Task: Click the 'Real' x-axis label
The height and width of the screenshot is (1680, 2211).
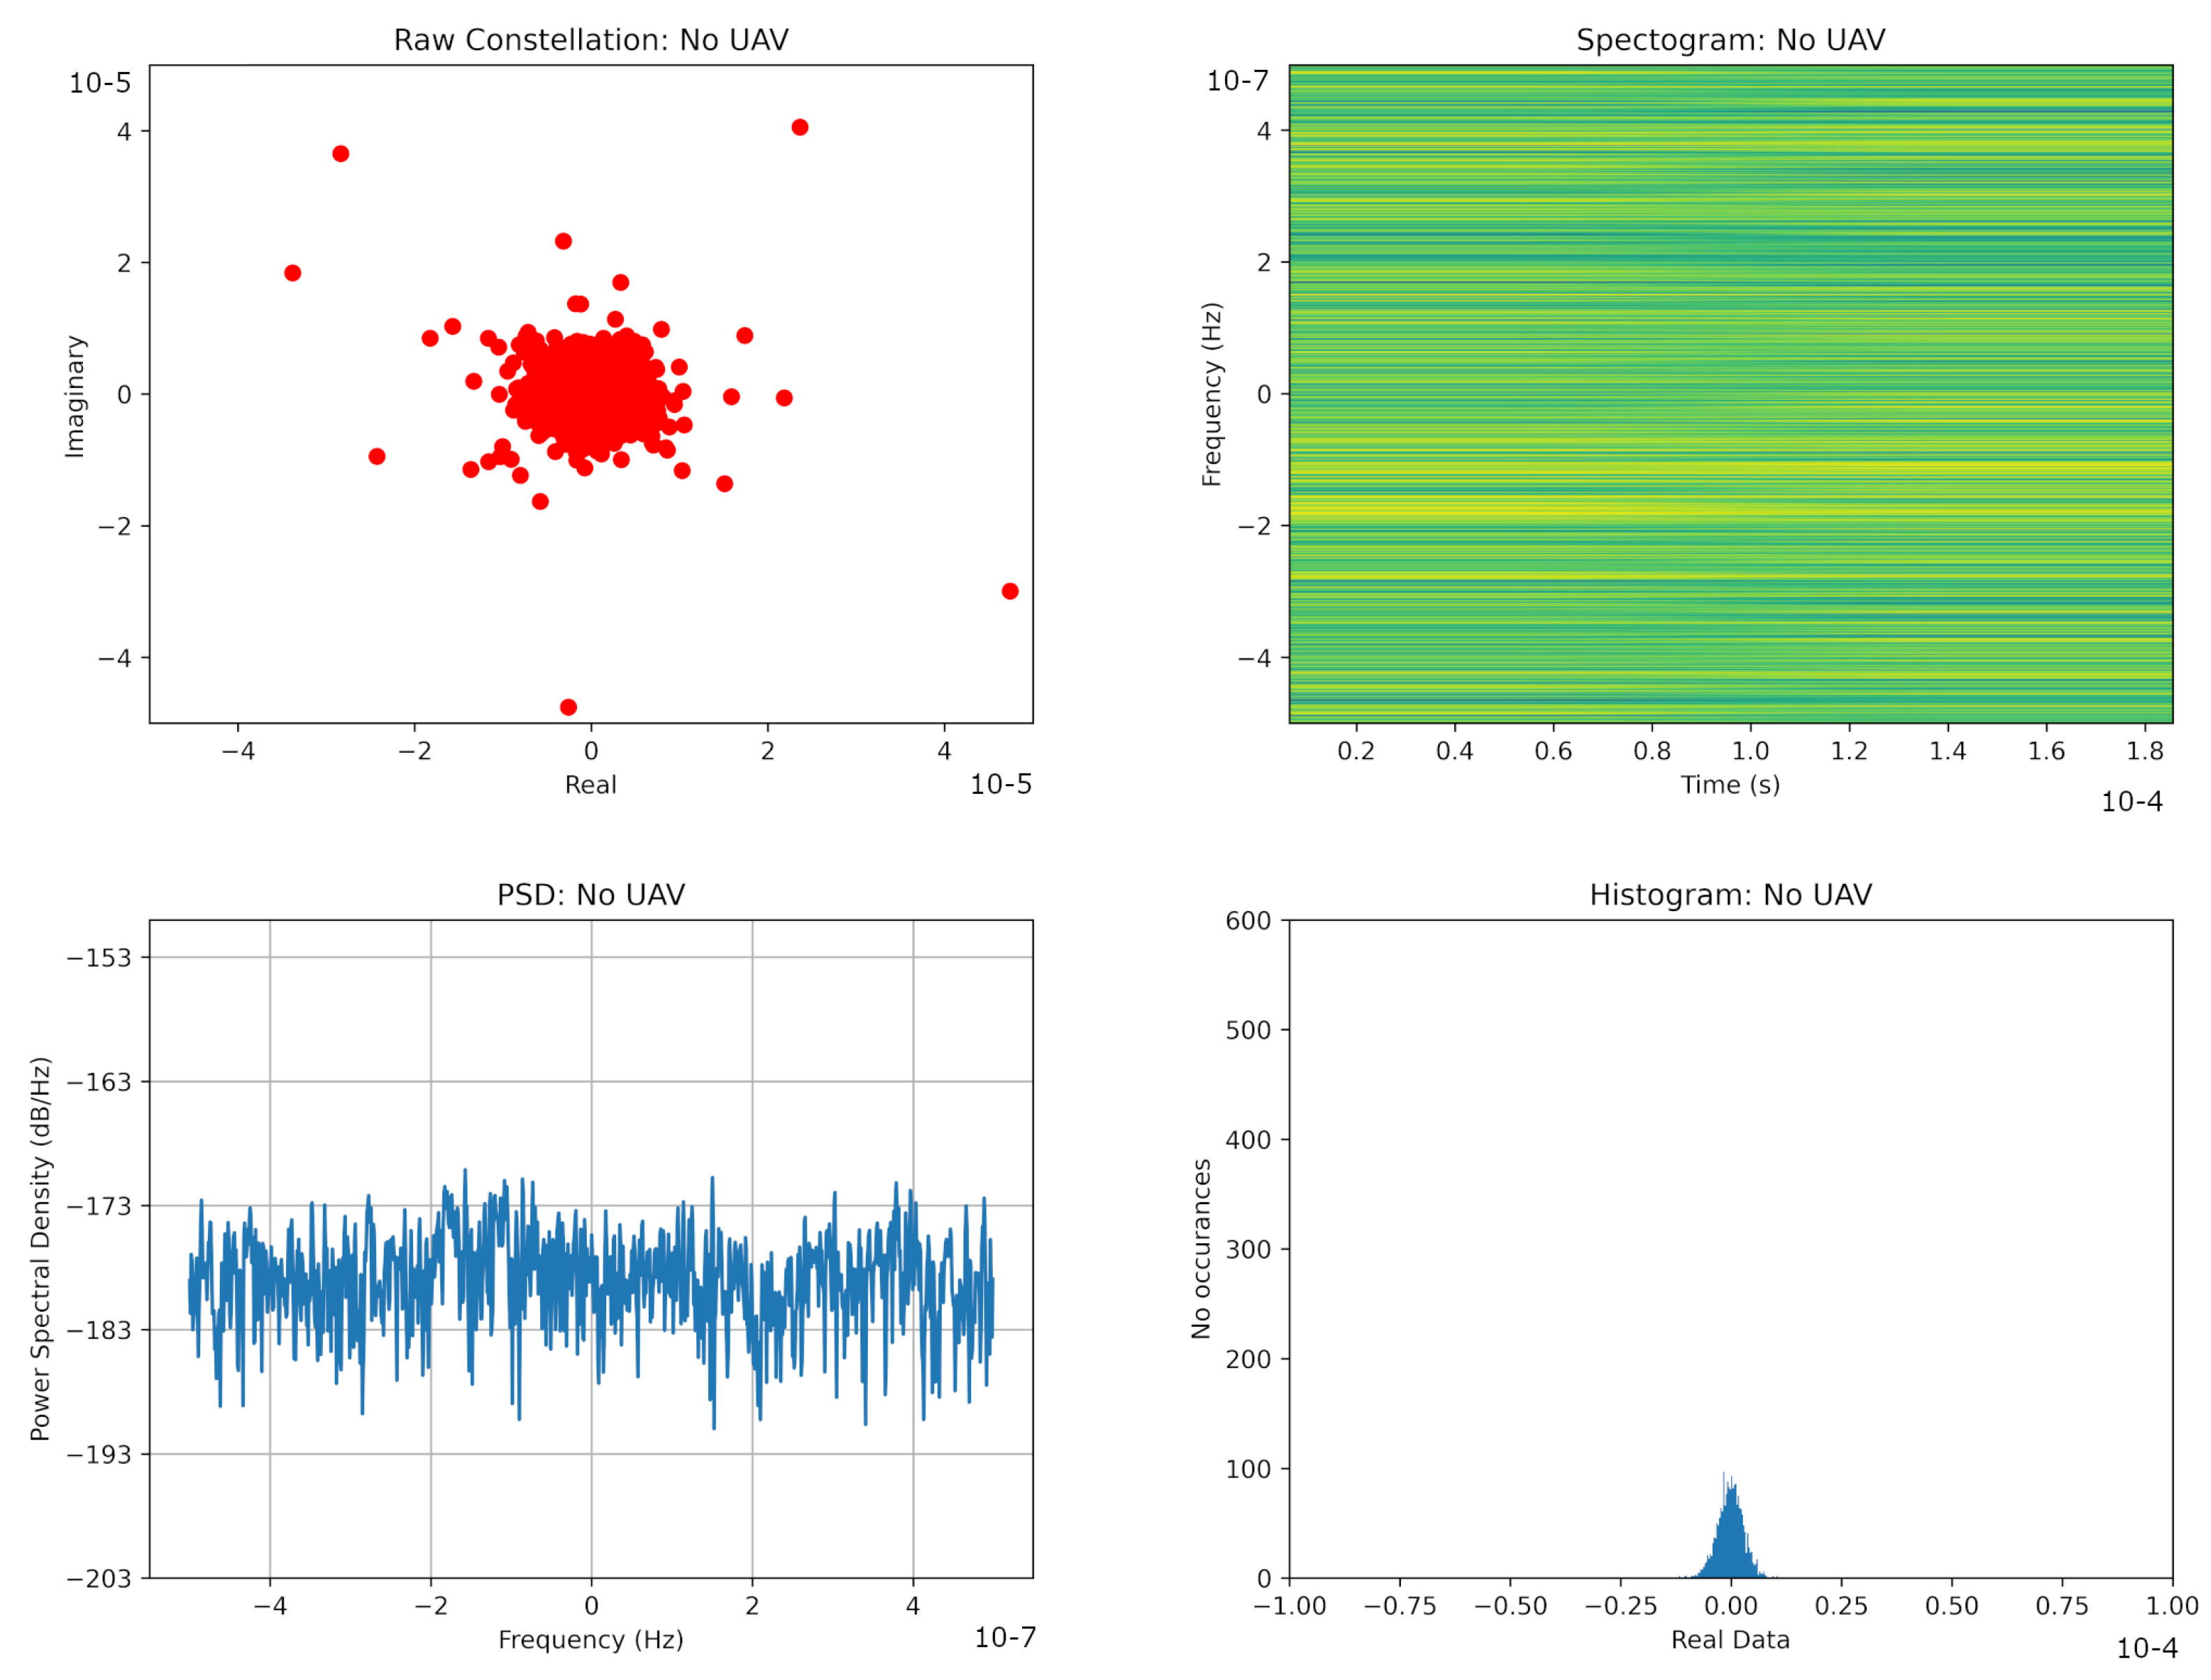Action: tap(590, 784)
